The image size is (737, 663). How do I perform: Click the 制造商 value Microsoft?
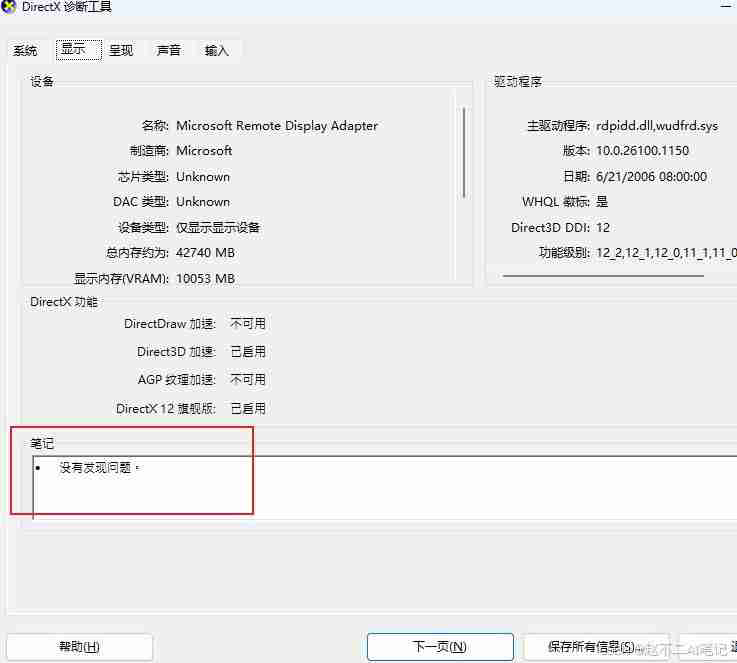(204, 151)
